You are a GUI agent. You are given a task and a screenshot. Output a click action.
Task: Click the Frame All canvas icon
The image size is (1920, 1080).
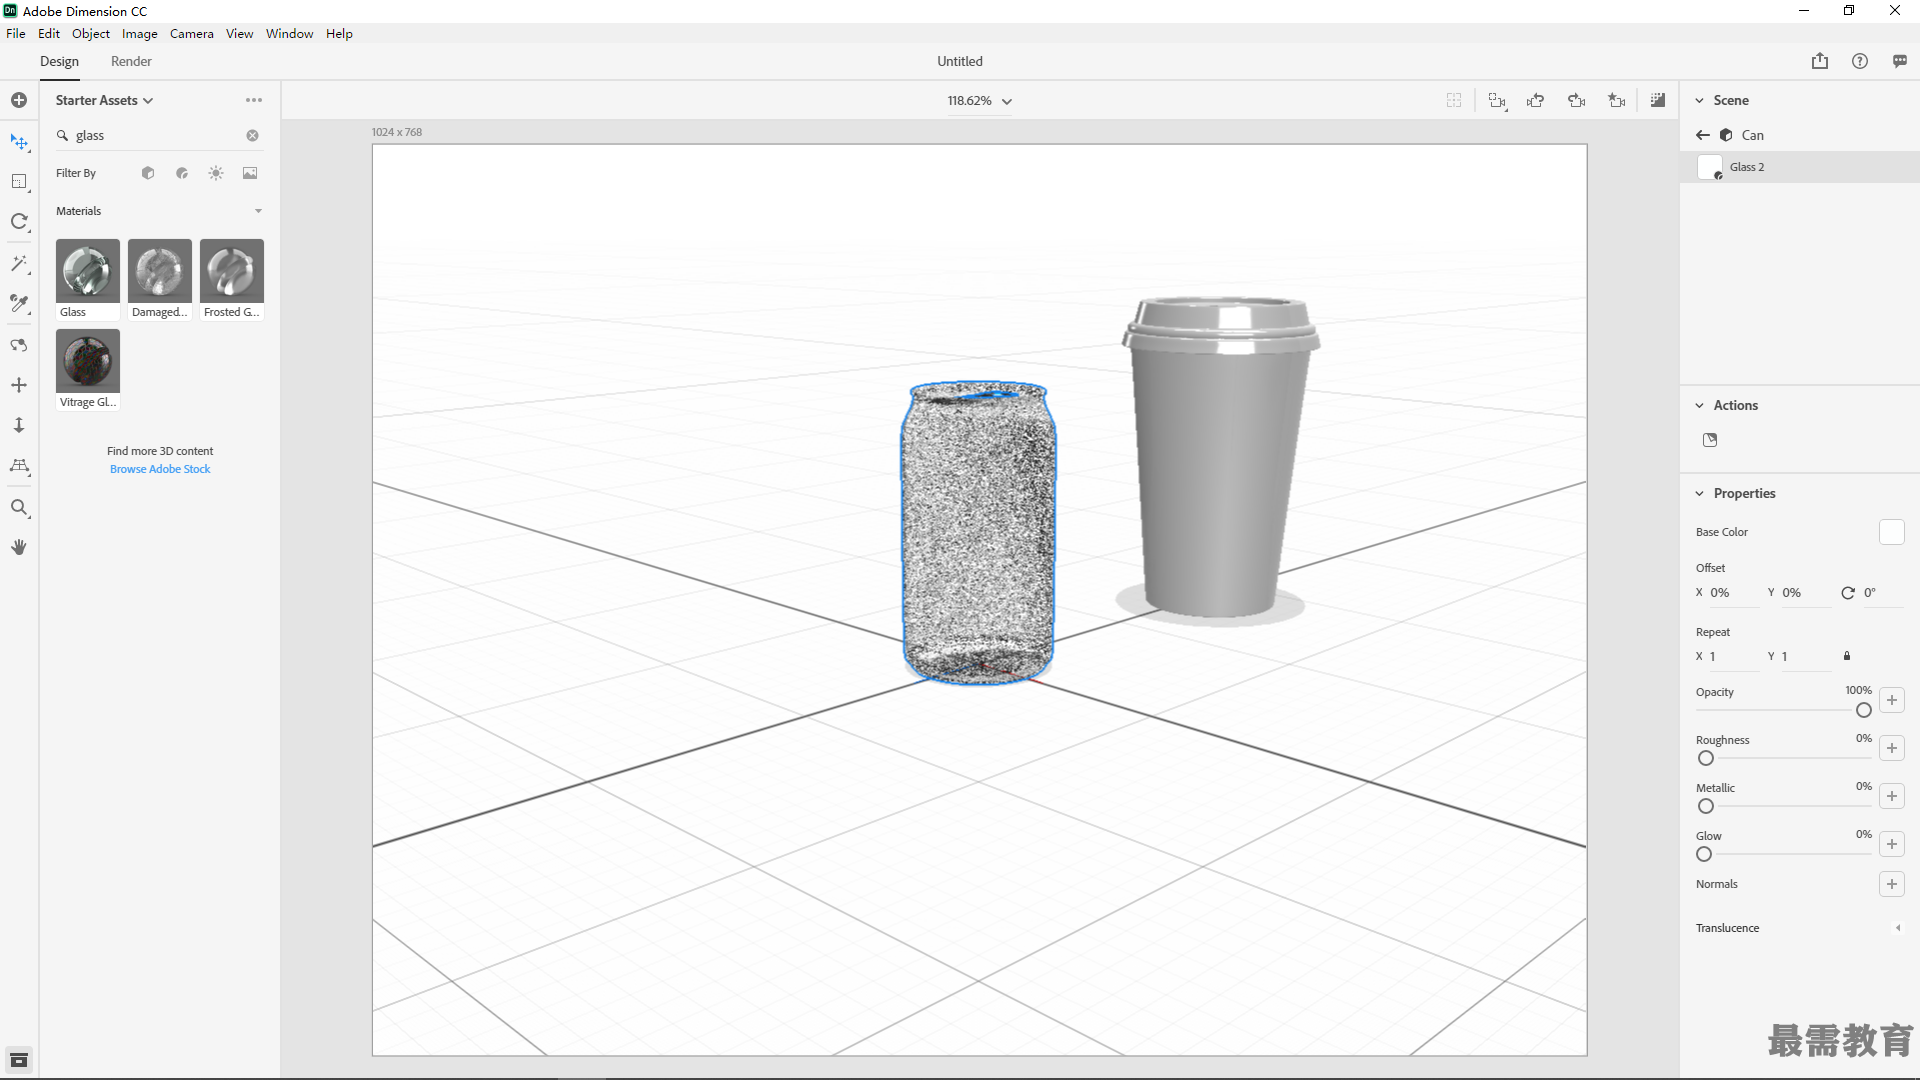1454,100
